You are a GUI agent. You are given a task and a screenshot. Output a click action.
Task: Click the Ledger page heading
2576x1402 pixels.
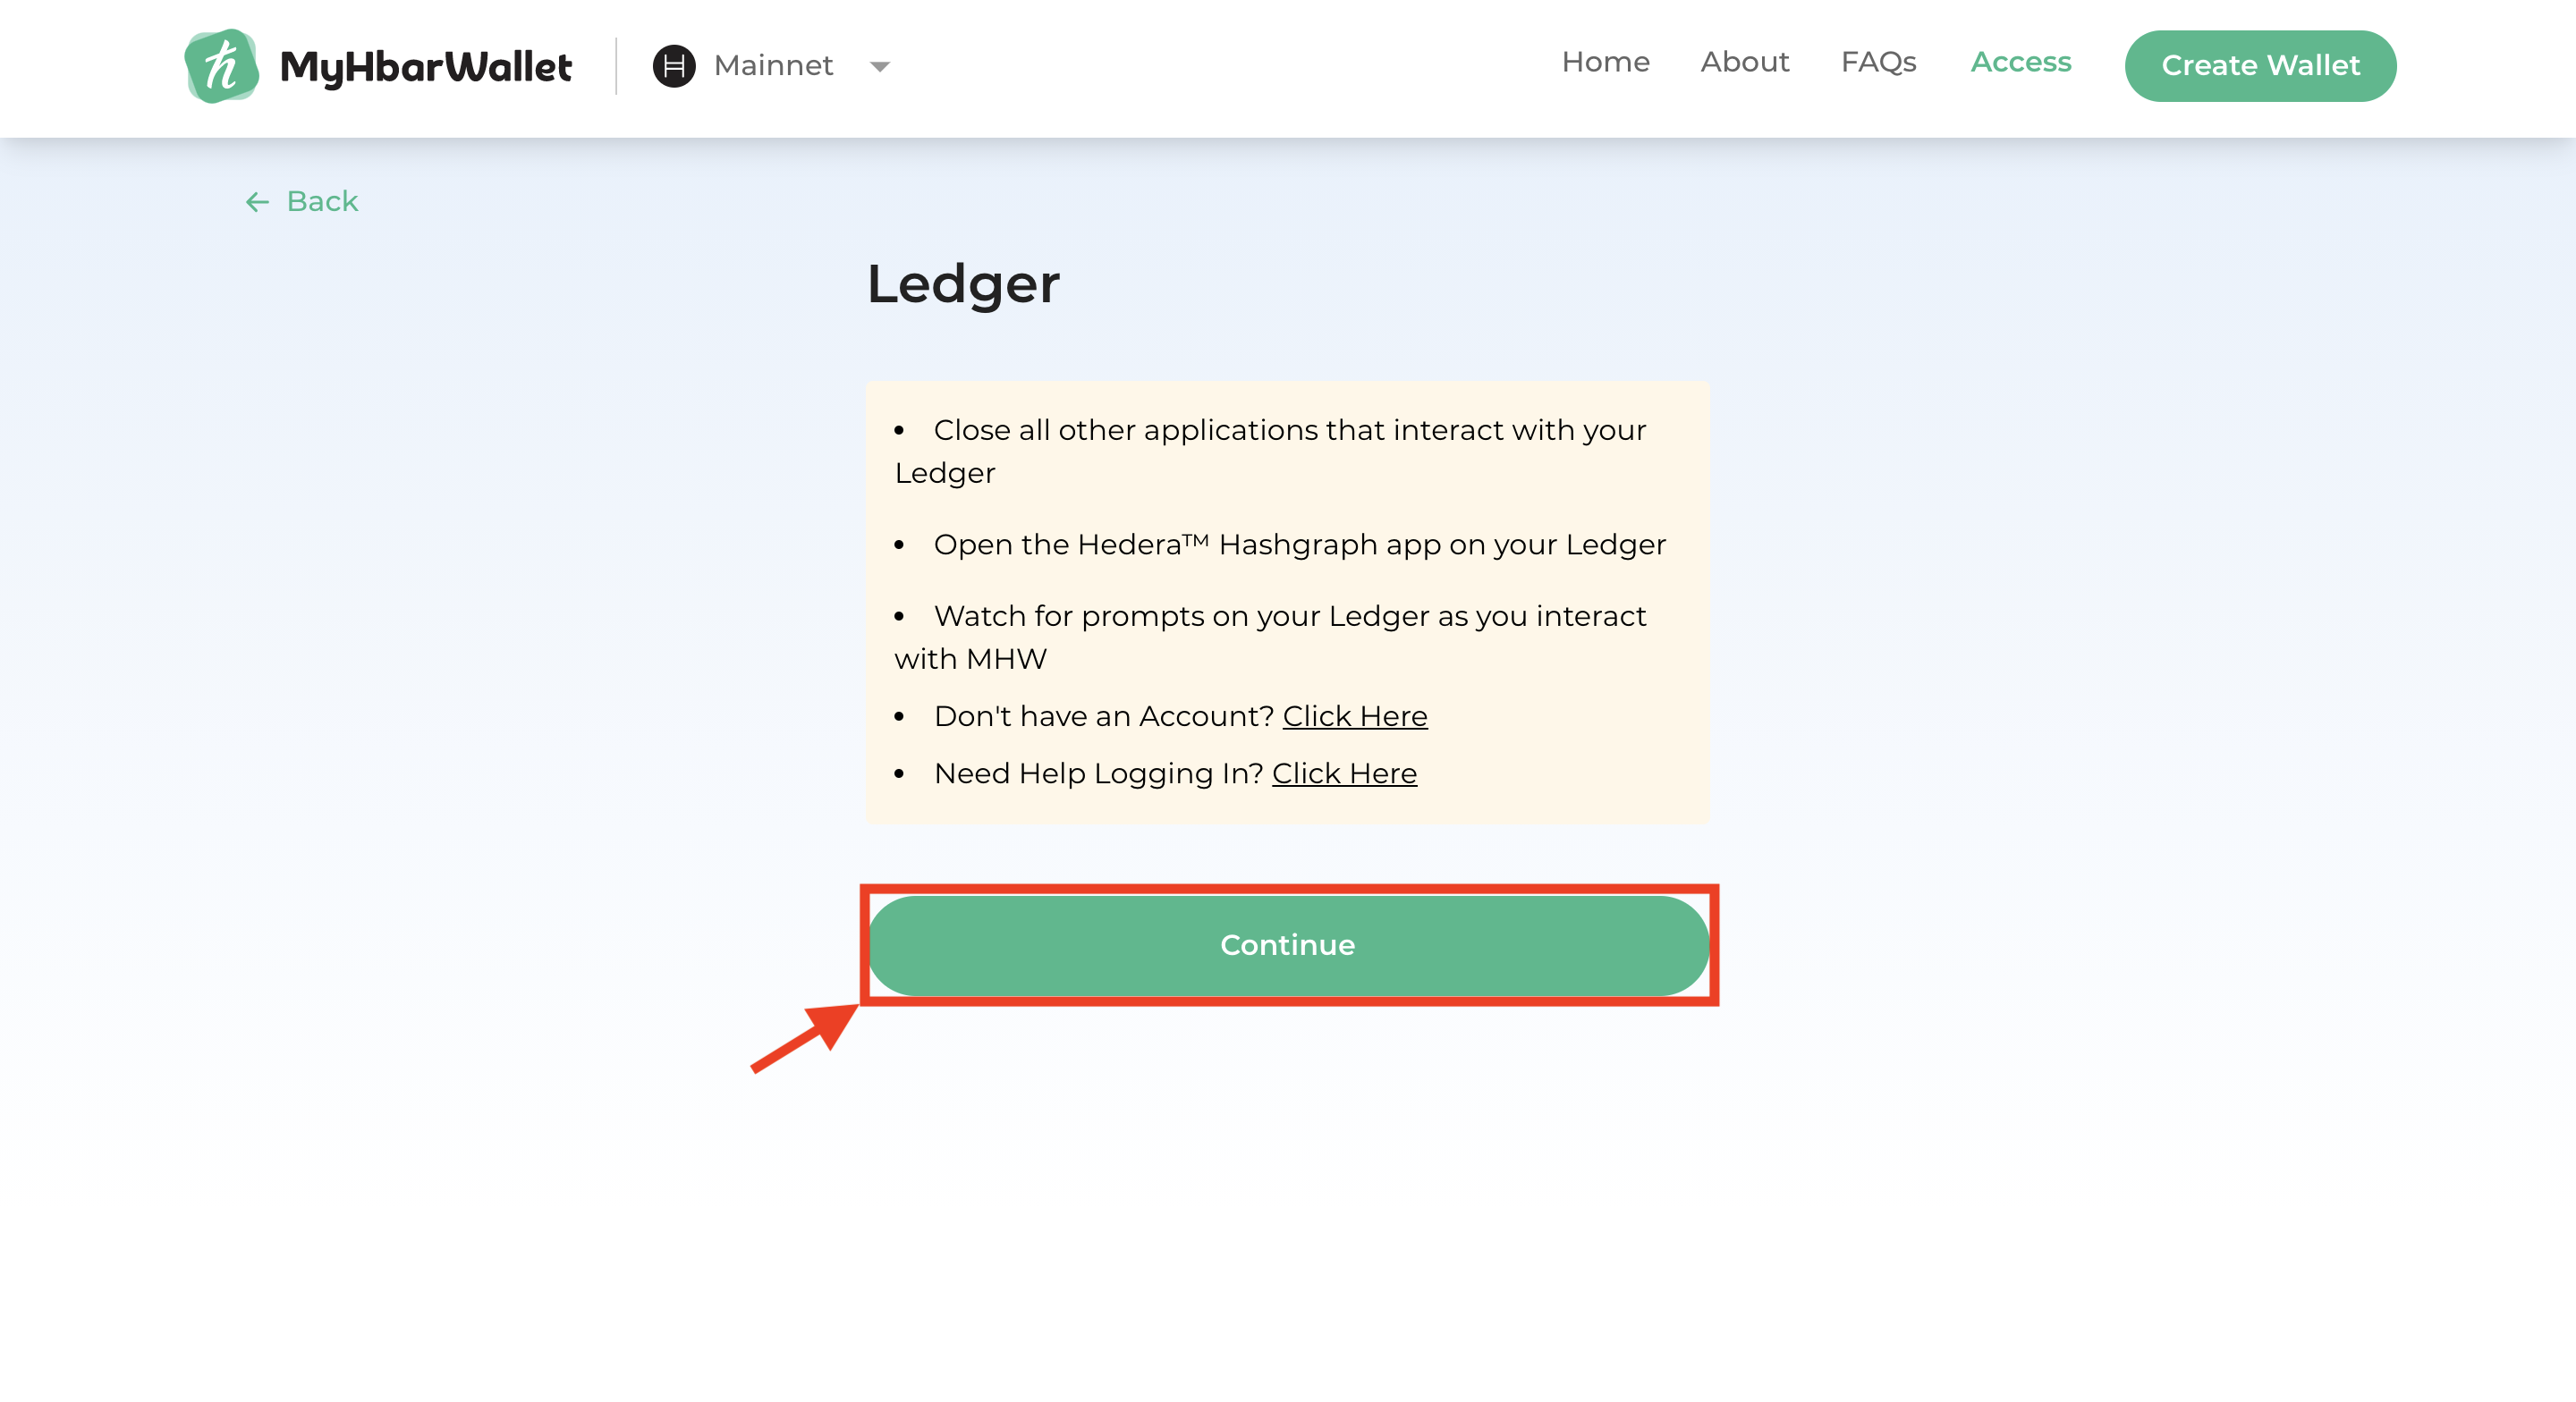(962, 283)
